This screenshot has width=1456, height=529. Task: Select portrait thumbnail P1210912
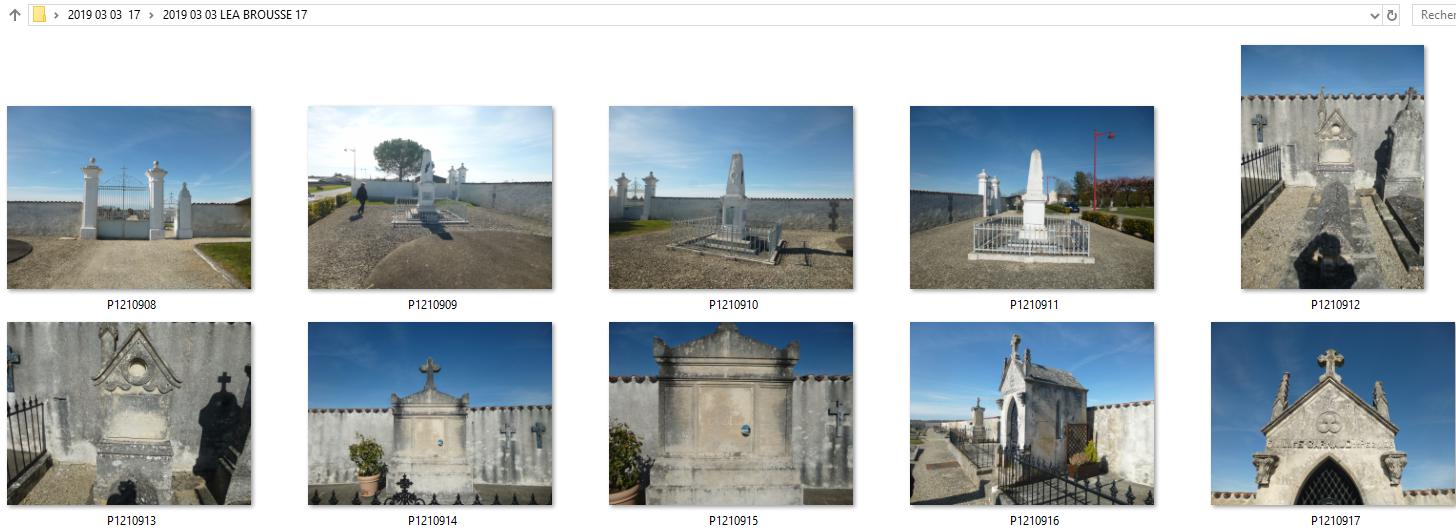tap(1332, 167)
